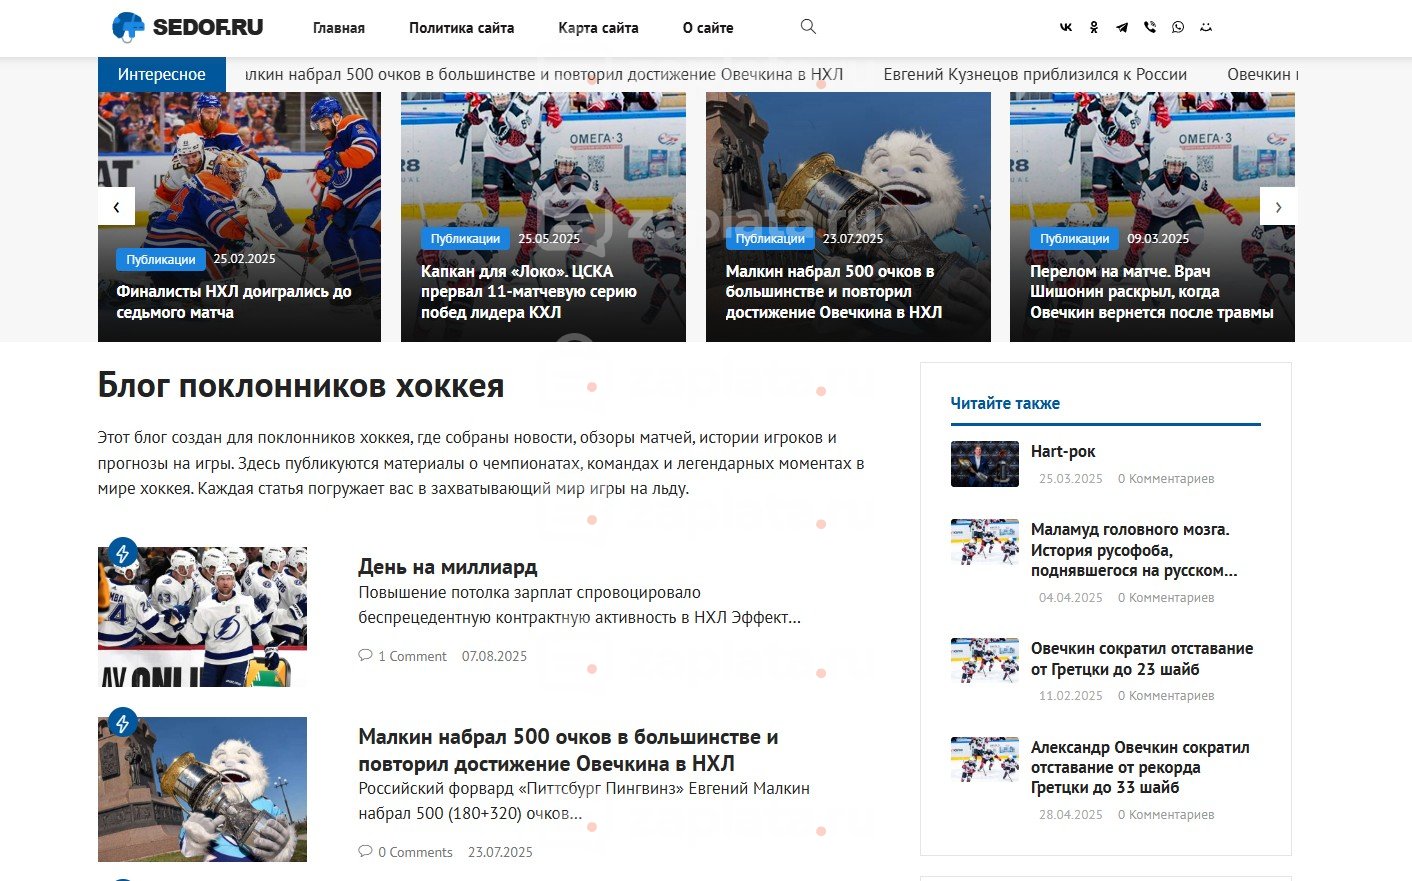This screenshot has width=1412, height=881.
Task: Open sidebar article «Hart-рок»
Action: 1063,451
